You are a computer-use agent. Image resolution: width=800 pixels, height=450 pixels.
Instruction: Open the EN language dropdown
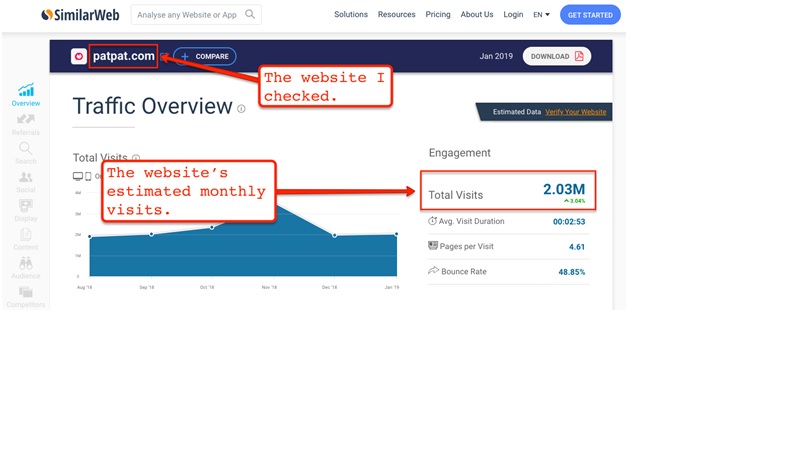pyautogui.click(x=541, y=15)
